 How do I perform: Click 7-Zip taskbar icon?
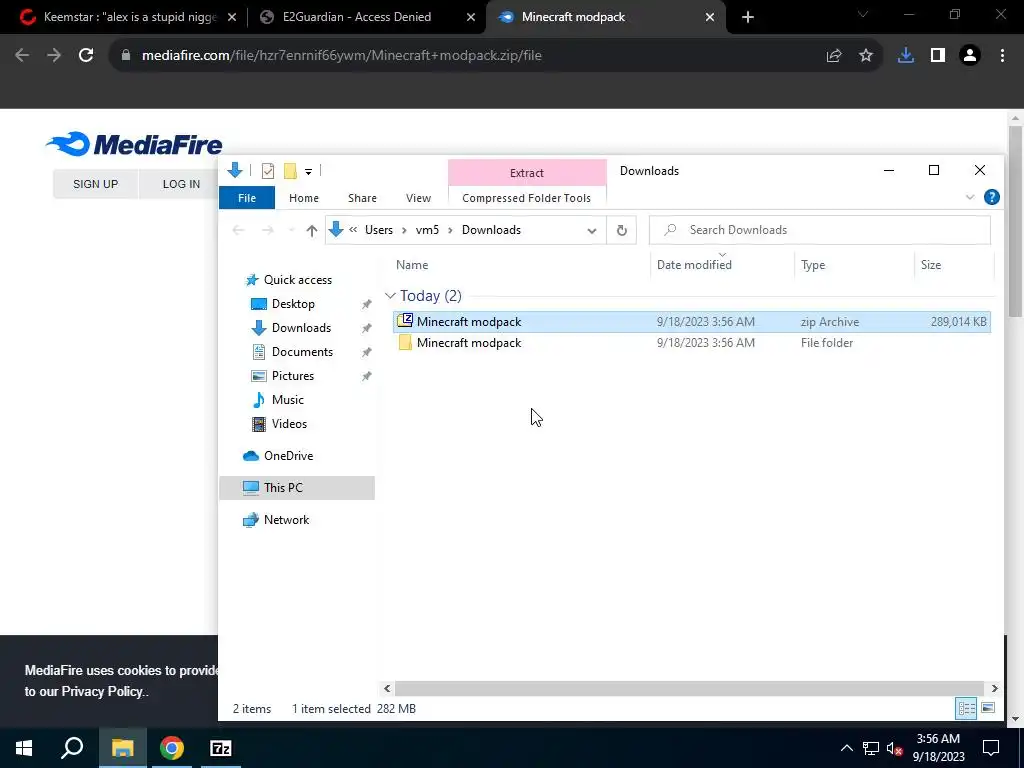221,748
